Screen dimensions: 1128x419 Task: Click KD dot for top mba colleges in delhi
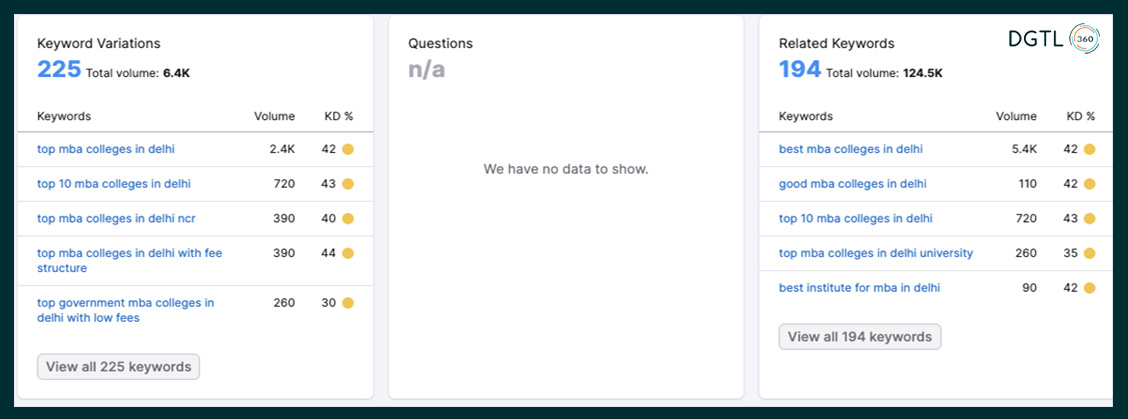pos(348,150)
